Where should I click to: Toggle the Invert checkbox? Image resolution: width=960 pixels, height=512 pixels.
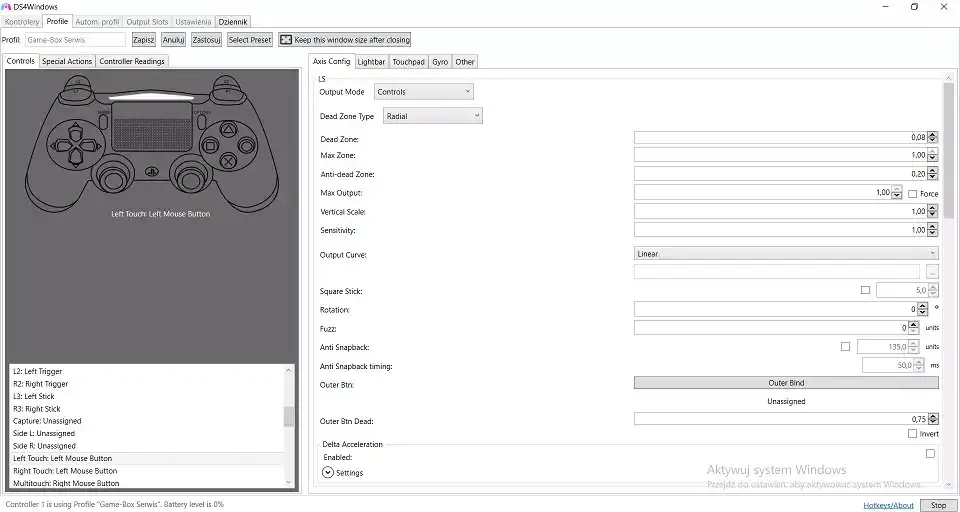click(912, 434)
